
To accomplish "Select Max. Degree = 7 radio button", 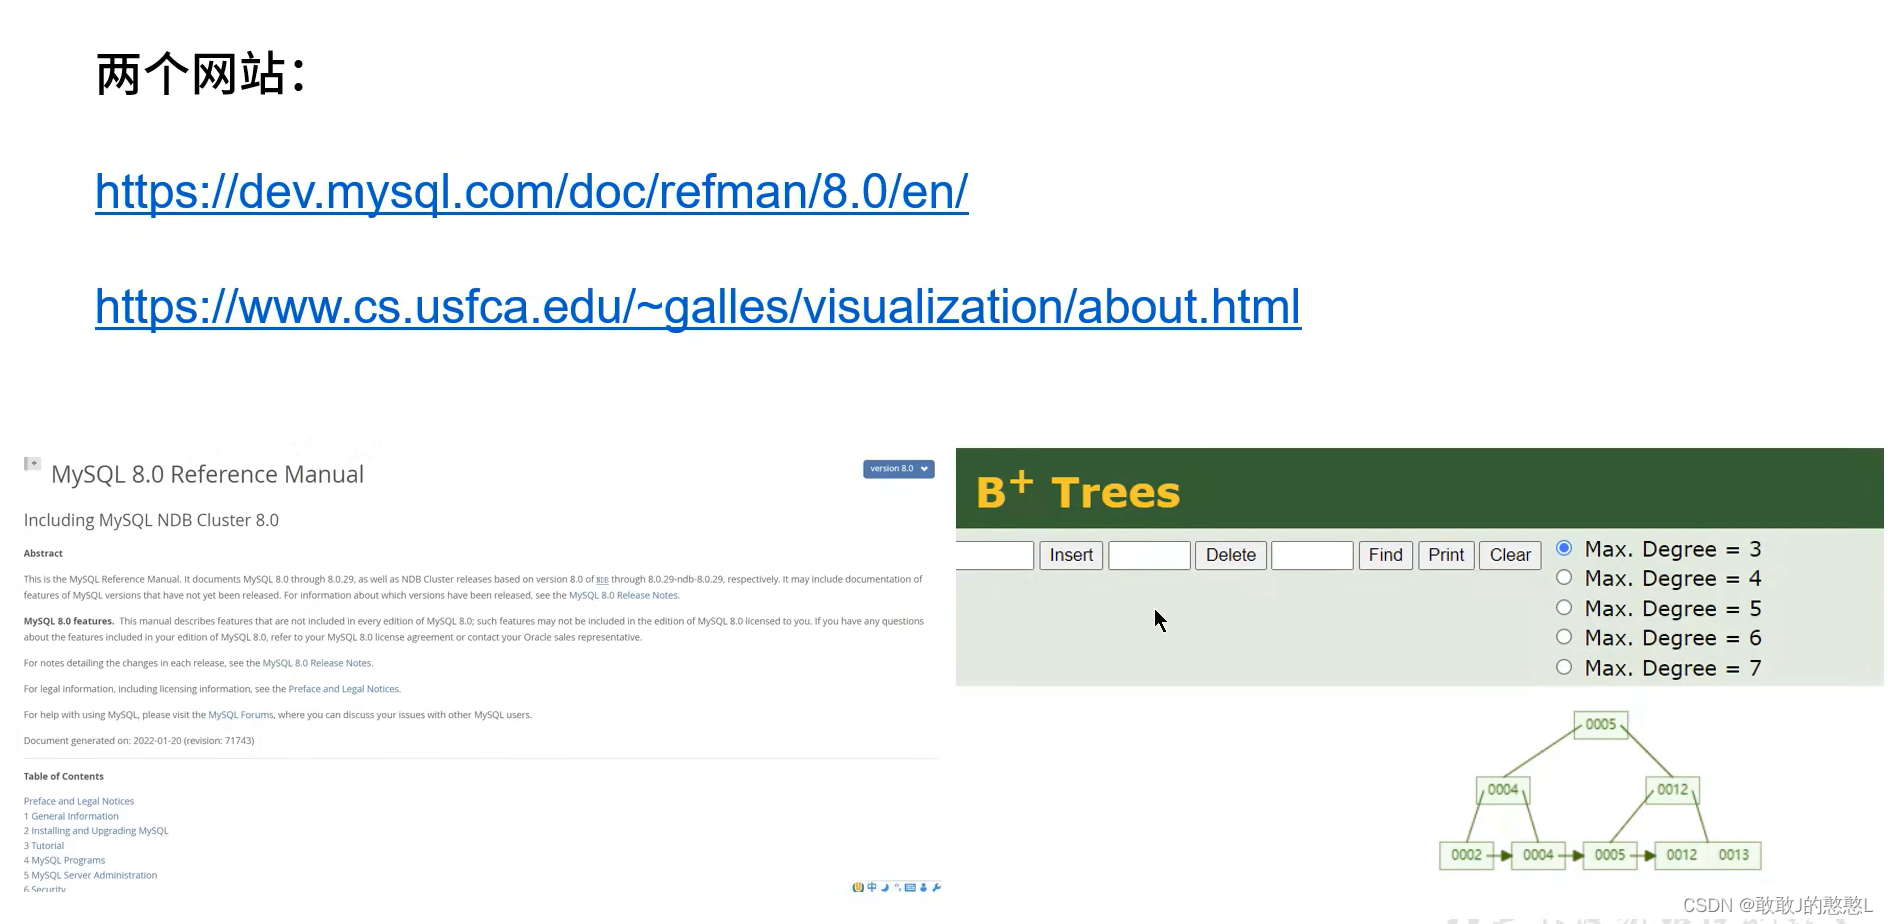I will [1564, 667].
